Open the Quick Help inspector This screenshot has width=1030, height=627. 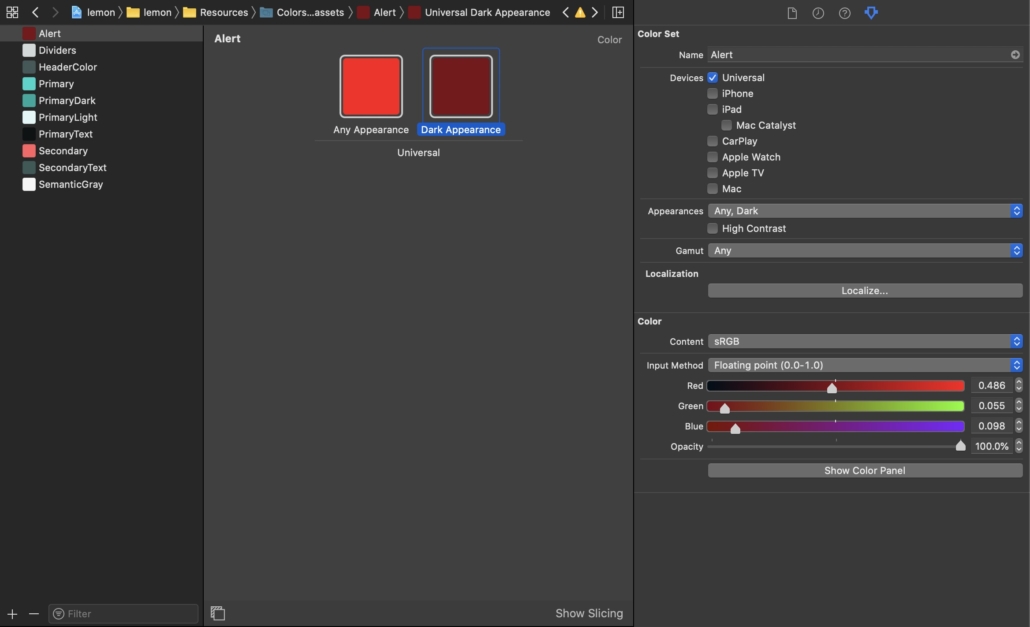(x=844, y=13)
